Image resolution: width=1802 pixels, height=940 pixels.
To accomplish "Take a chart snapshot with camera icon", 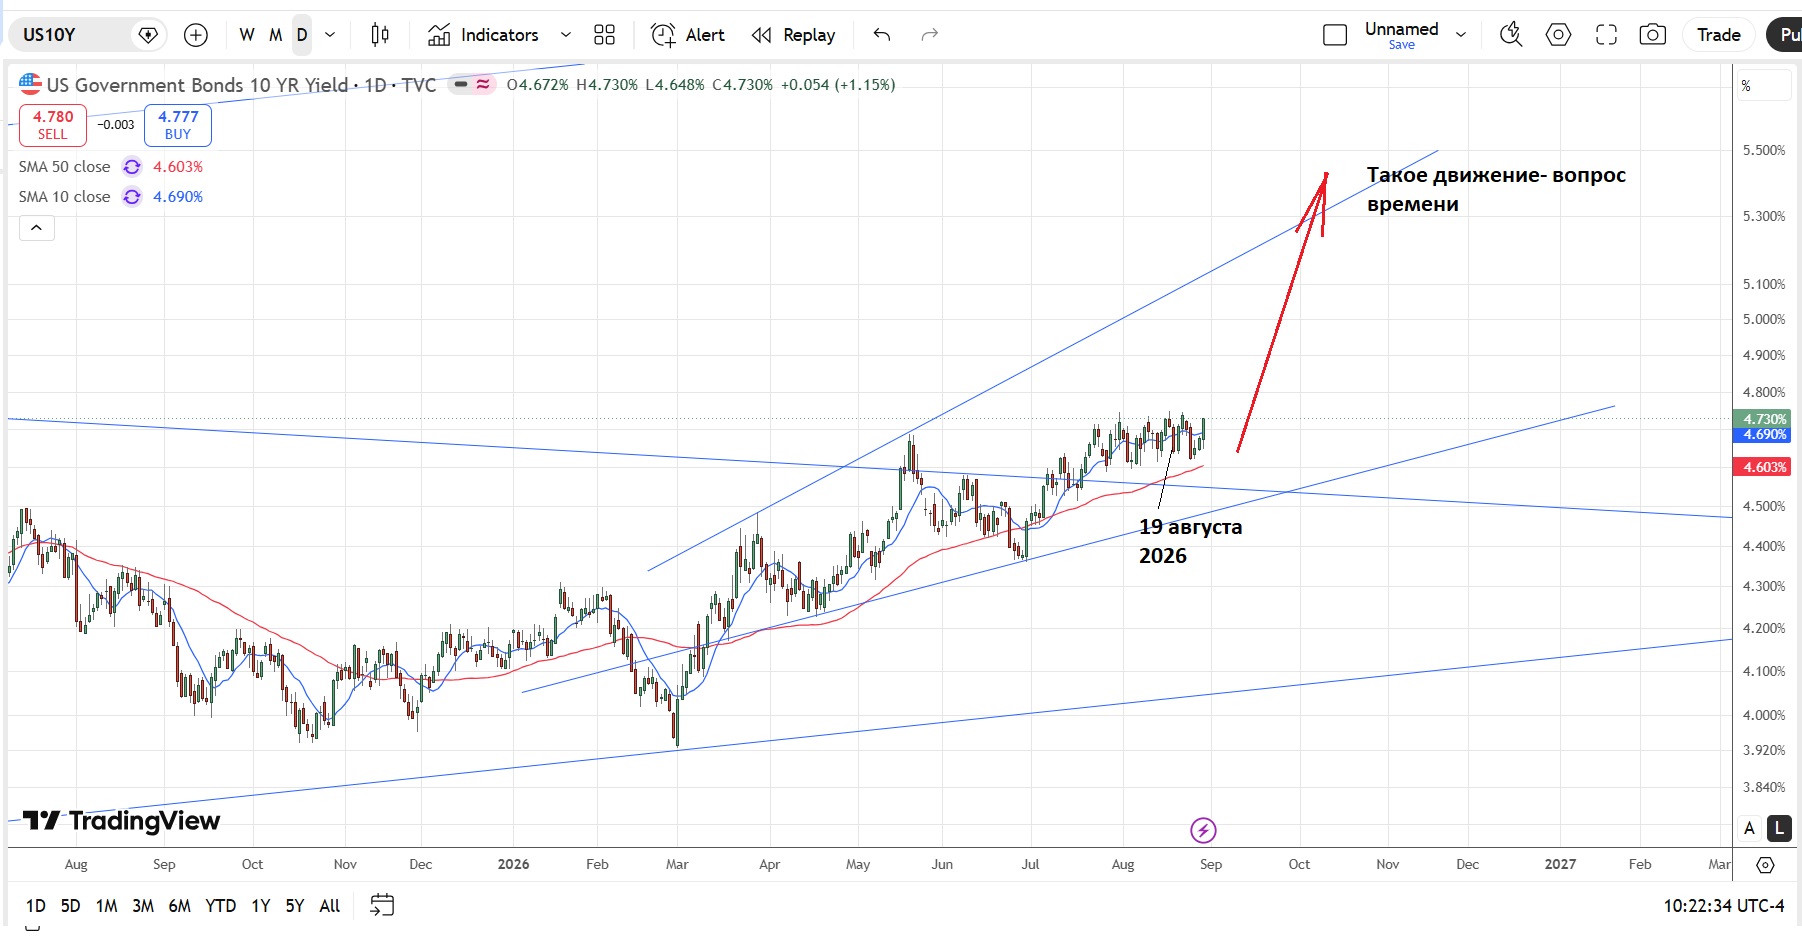I will 1653,35.
